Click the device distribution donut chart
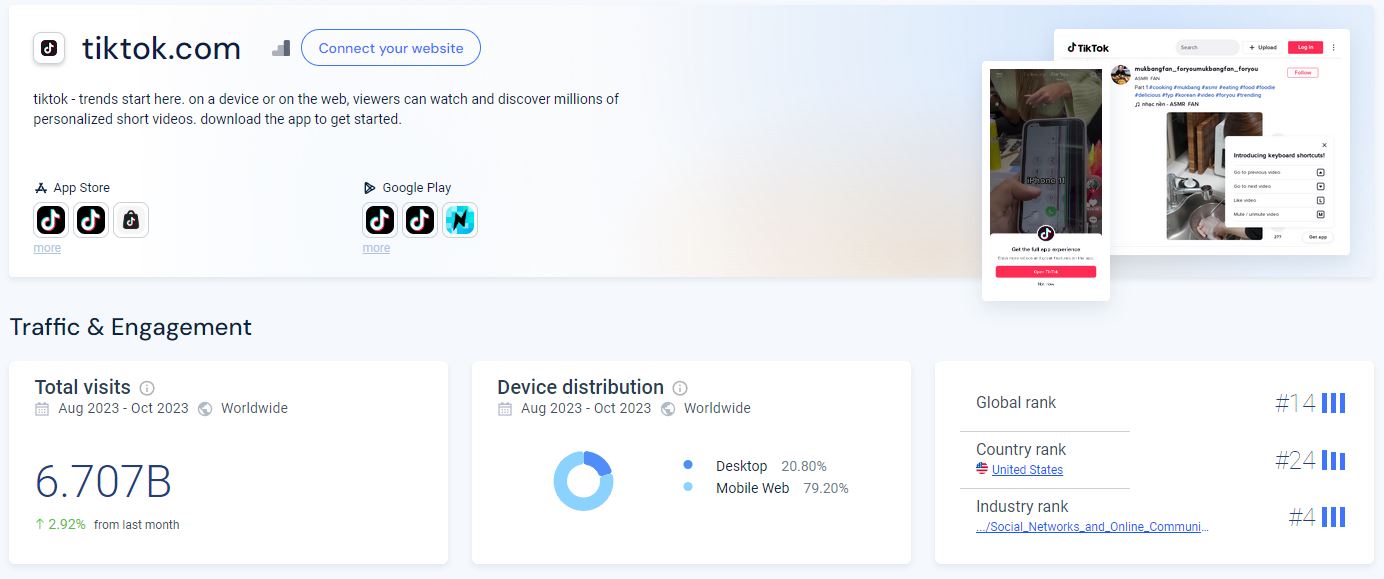This screenshot has width=1384, height=579. [583, 481]
